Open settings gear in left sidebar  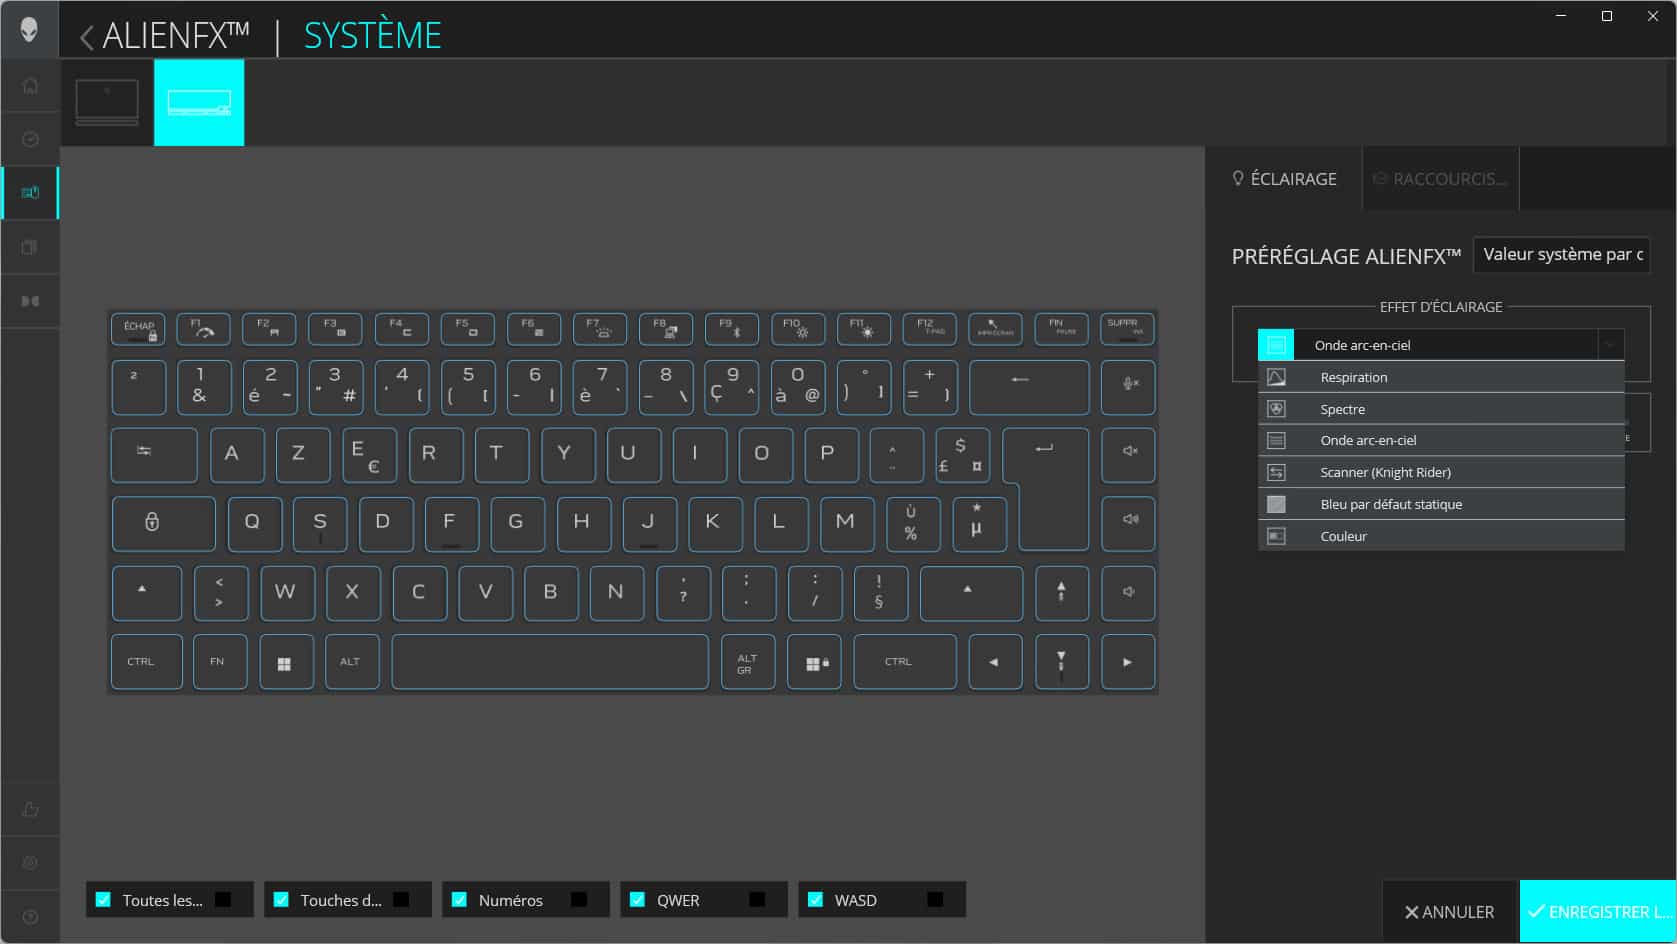coord(30,863)
